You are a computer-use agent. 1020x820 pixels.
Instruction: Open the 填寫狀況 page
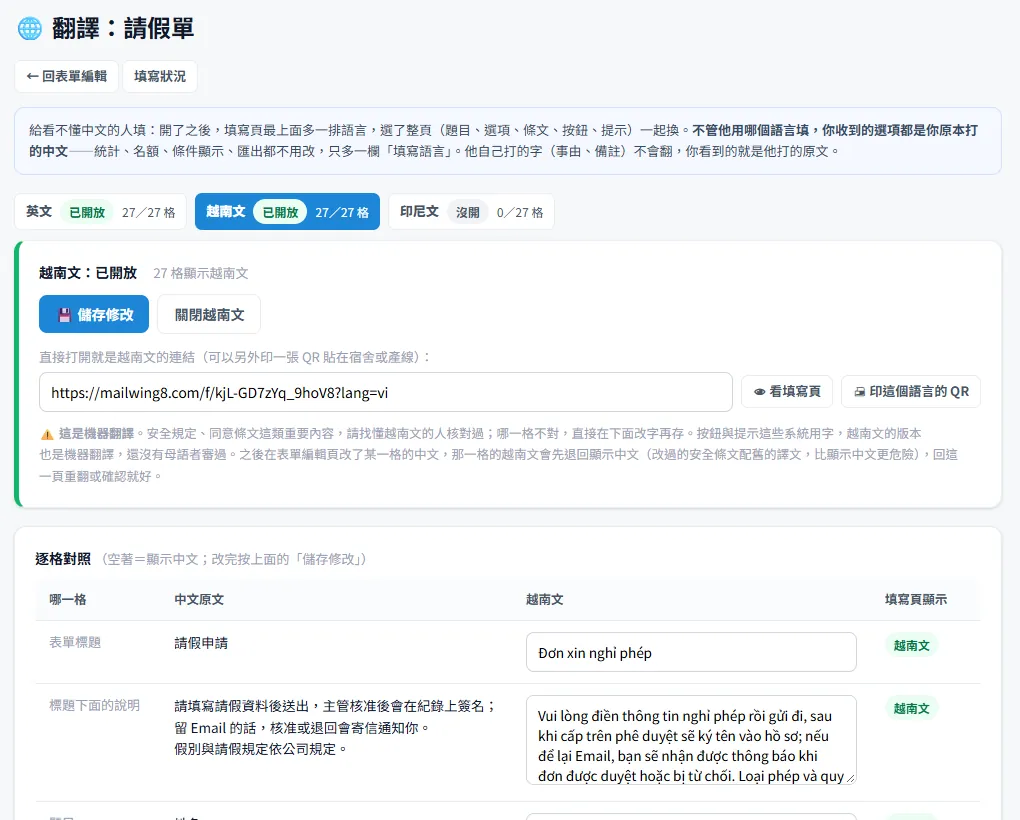pos(160,76)
